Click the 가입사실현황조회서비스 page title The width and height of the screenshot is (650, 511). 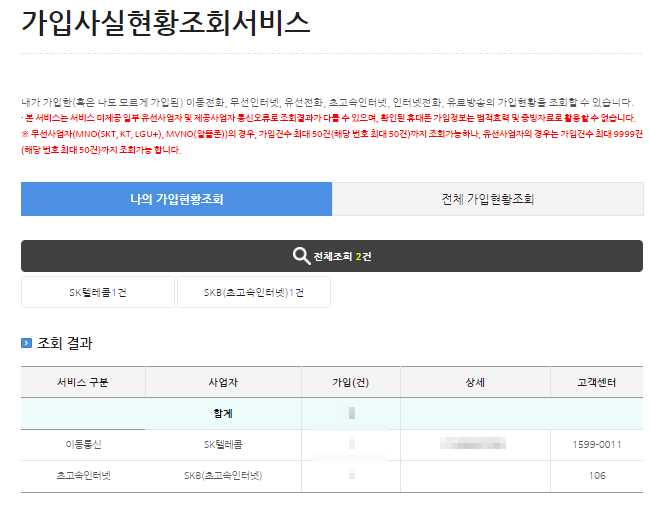[165, 23]
